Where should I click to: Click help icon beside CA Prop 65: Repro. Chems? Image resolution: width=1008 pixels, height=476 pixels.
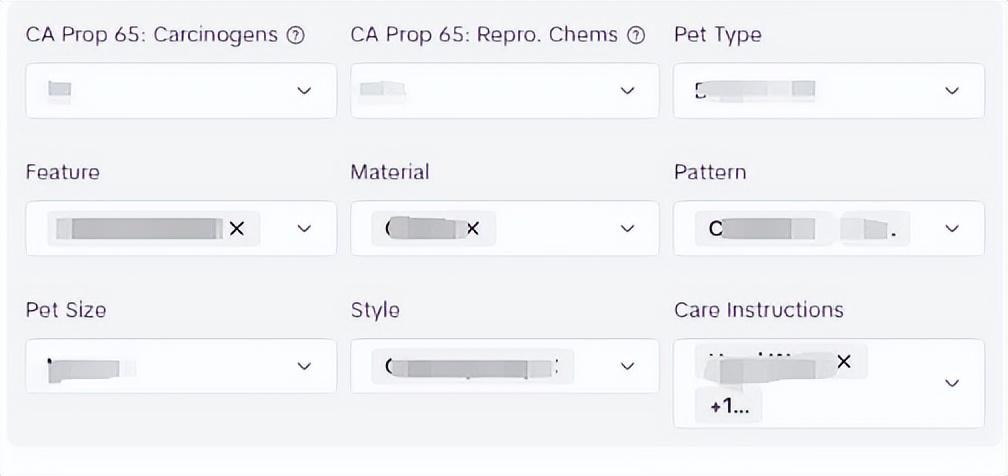(635, 36)
